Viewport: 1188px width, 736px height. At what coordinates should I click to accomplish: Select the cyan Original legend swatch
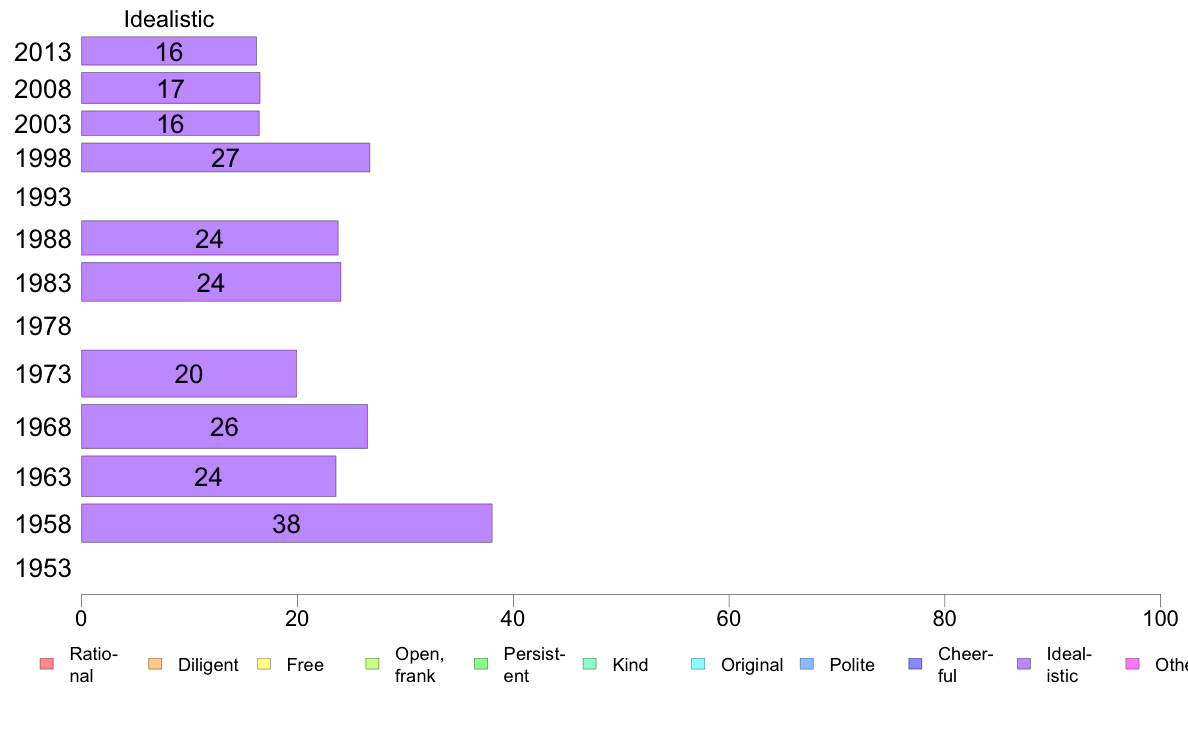[699, 664]
